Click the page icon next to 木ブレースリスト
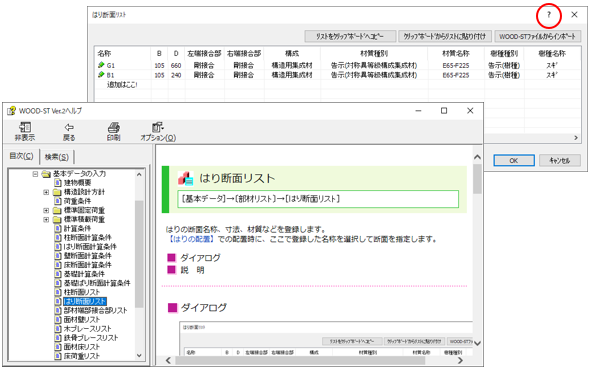The width and height of the screenshot is (590, 370). click(58, 329)
